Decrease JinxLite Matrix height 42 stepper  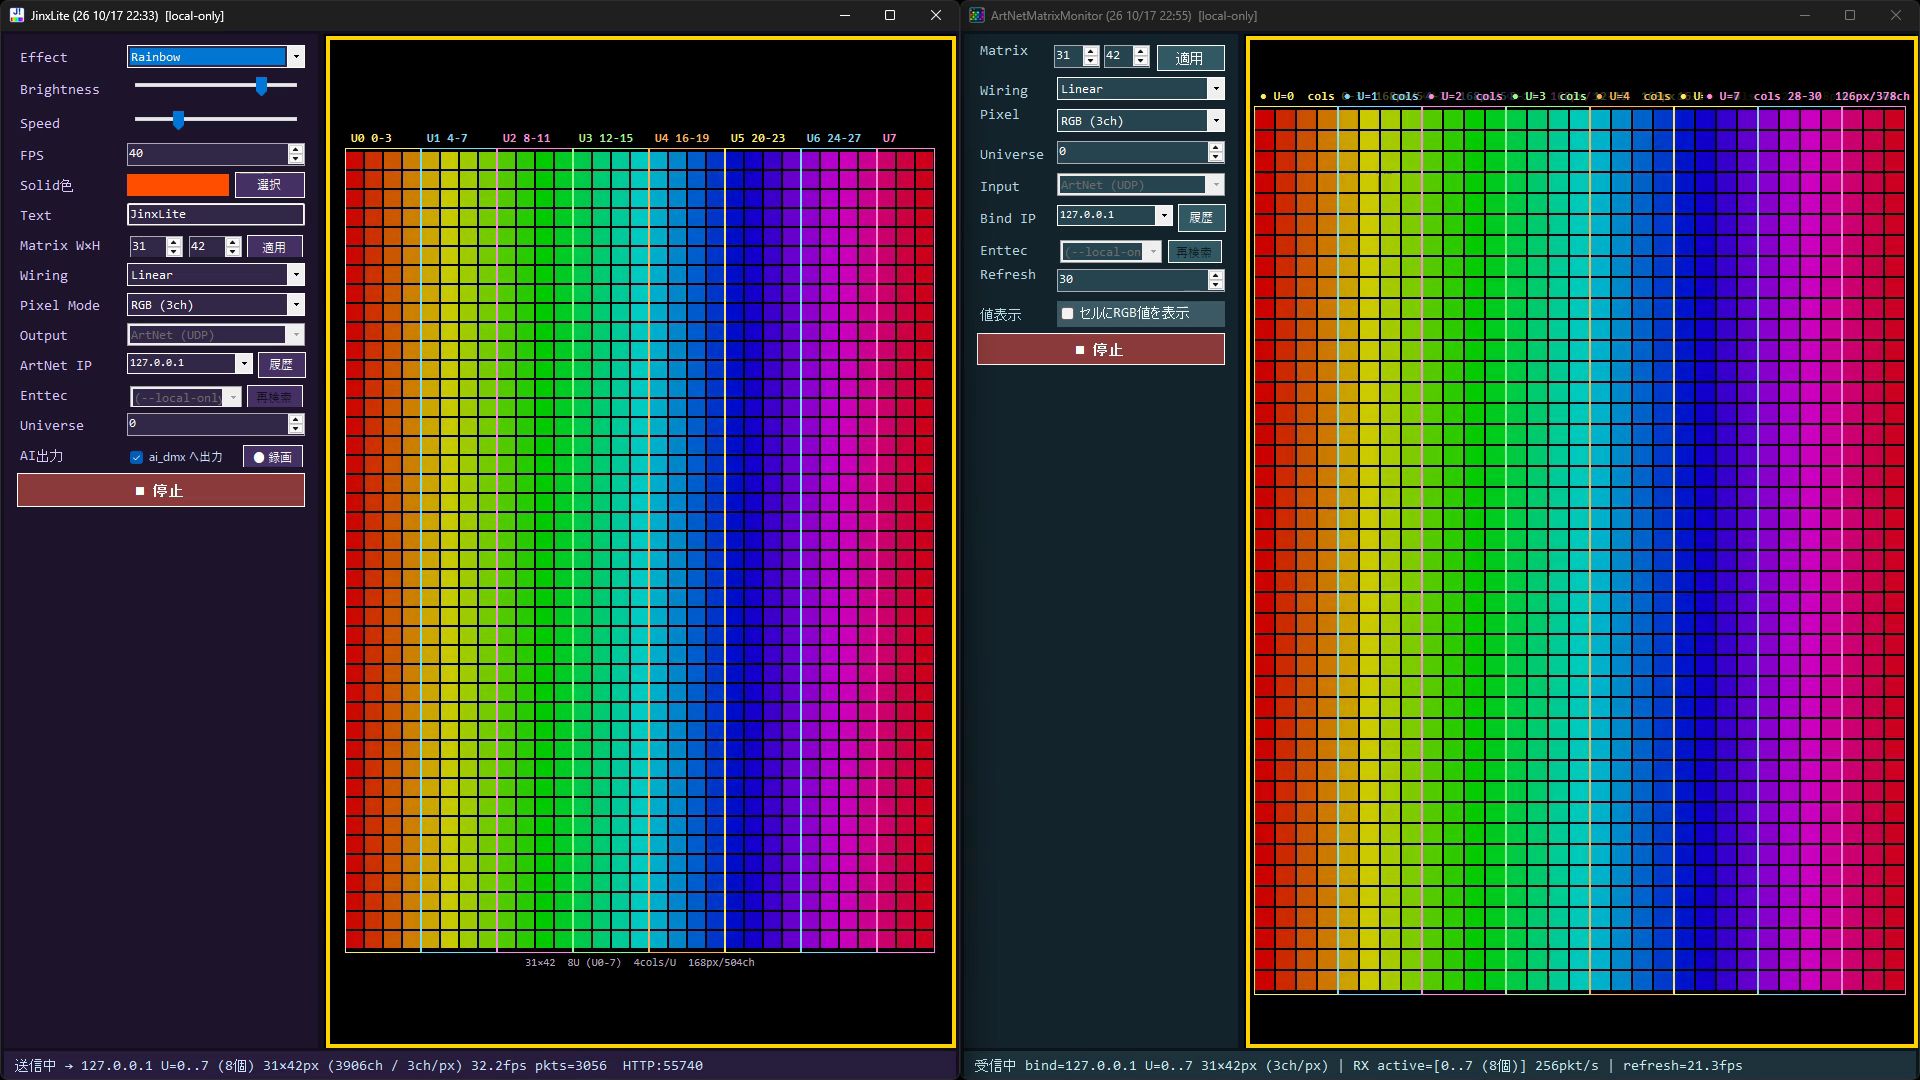[x=233, y=251]
